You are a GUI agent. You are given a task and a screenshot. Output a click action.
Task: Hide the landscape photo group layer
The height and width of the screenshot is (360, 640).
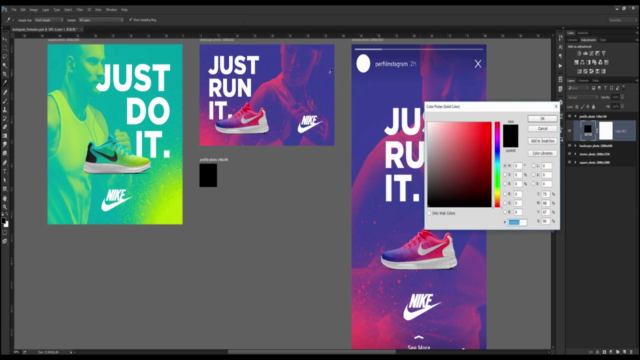pos(569,146)
